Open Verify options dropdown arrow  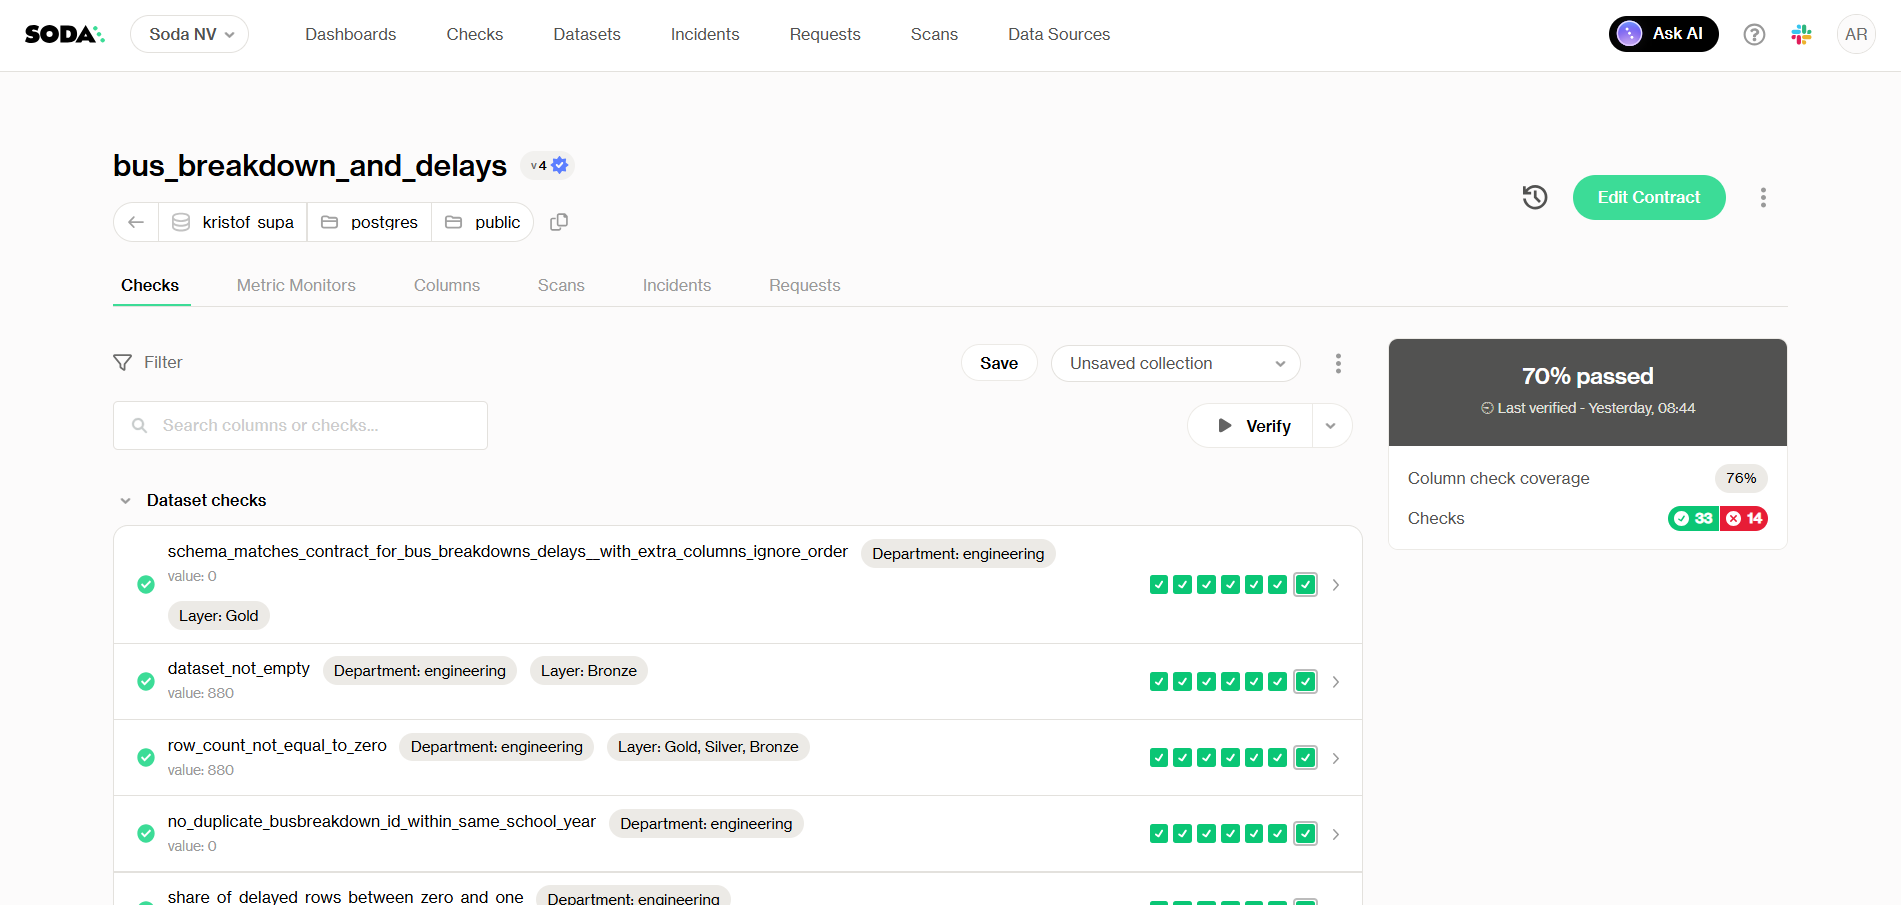pos(1330,426)
